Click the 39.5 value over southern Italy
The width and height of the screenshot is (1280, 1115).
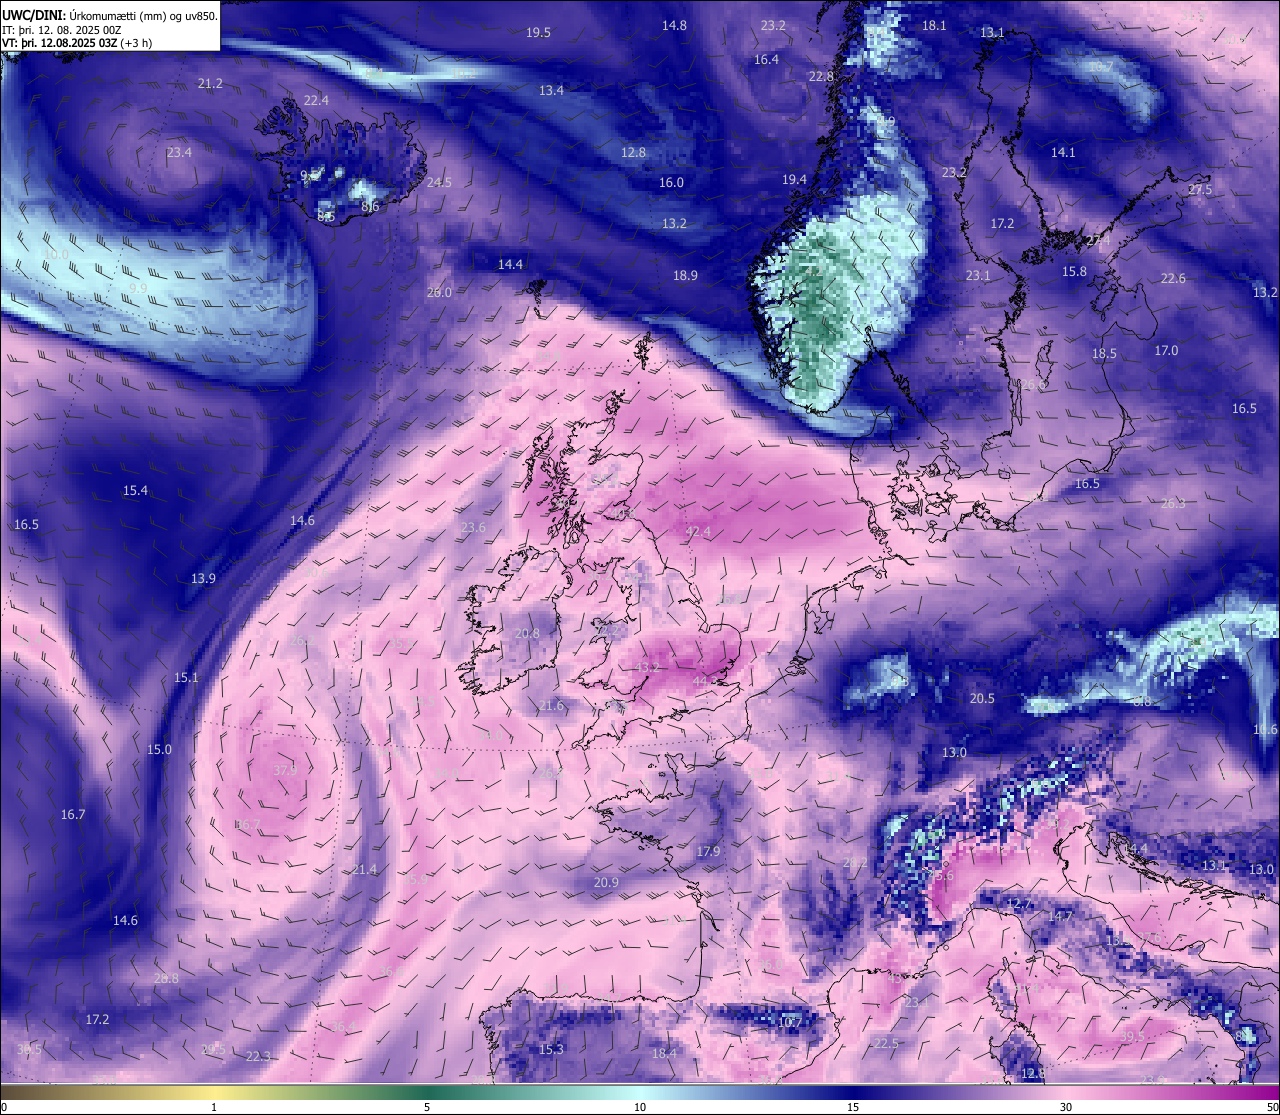point(1131,1037)
